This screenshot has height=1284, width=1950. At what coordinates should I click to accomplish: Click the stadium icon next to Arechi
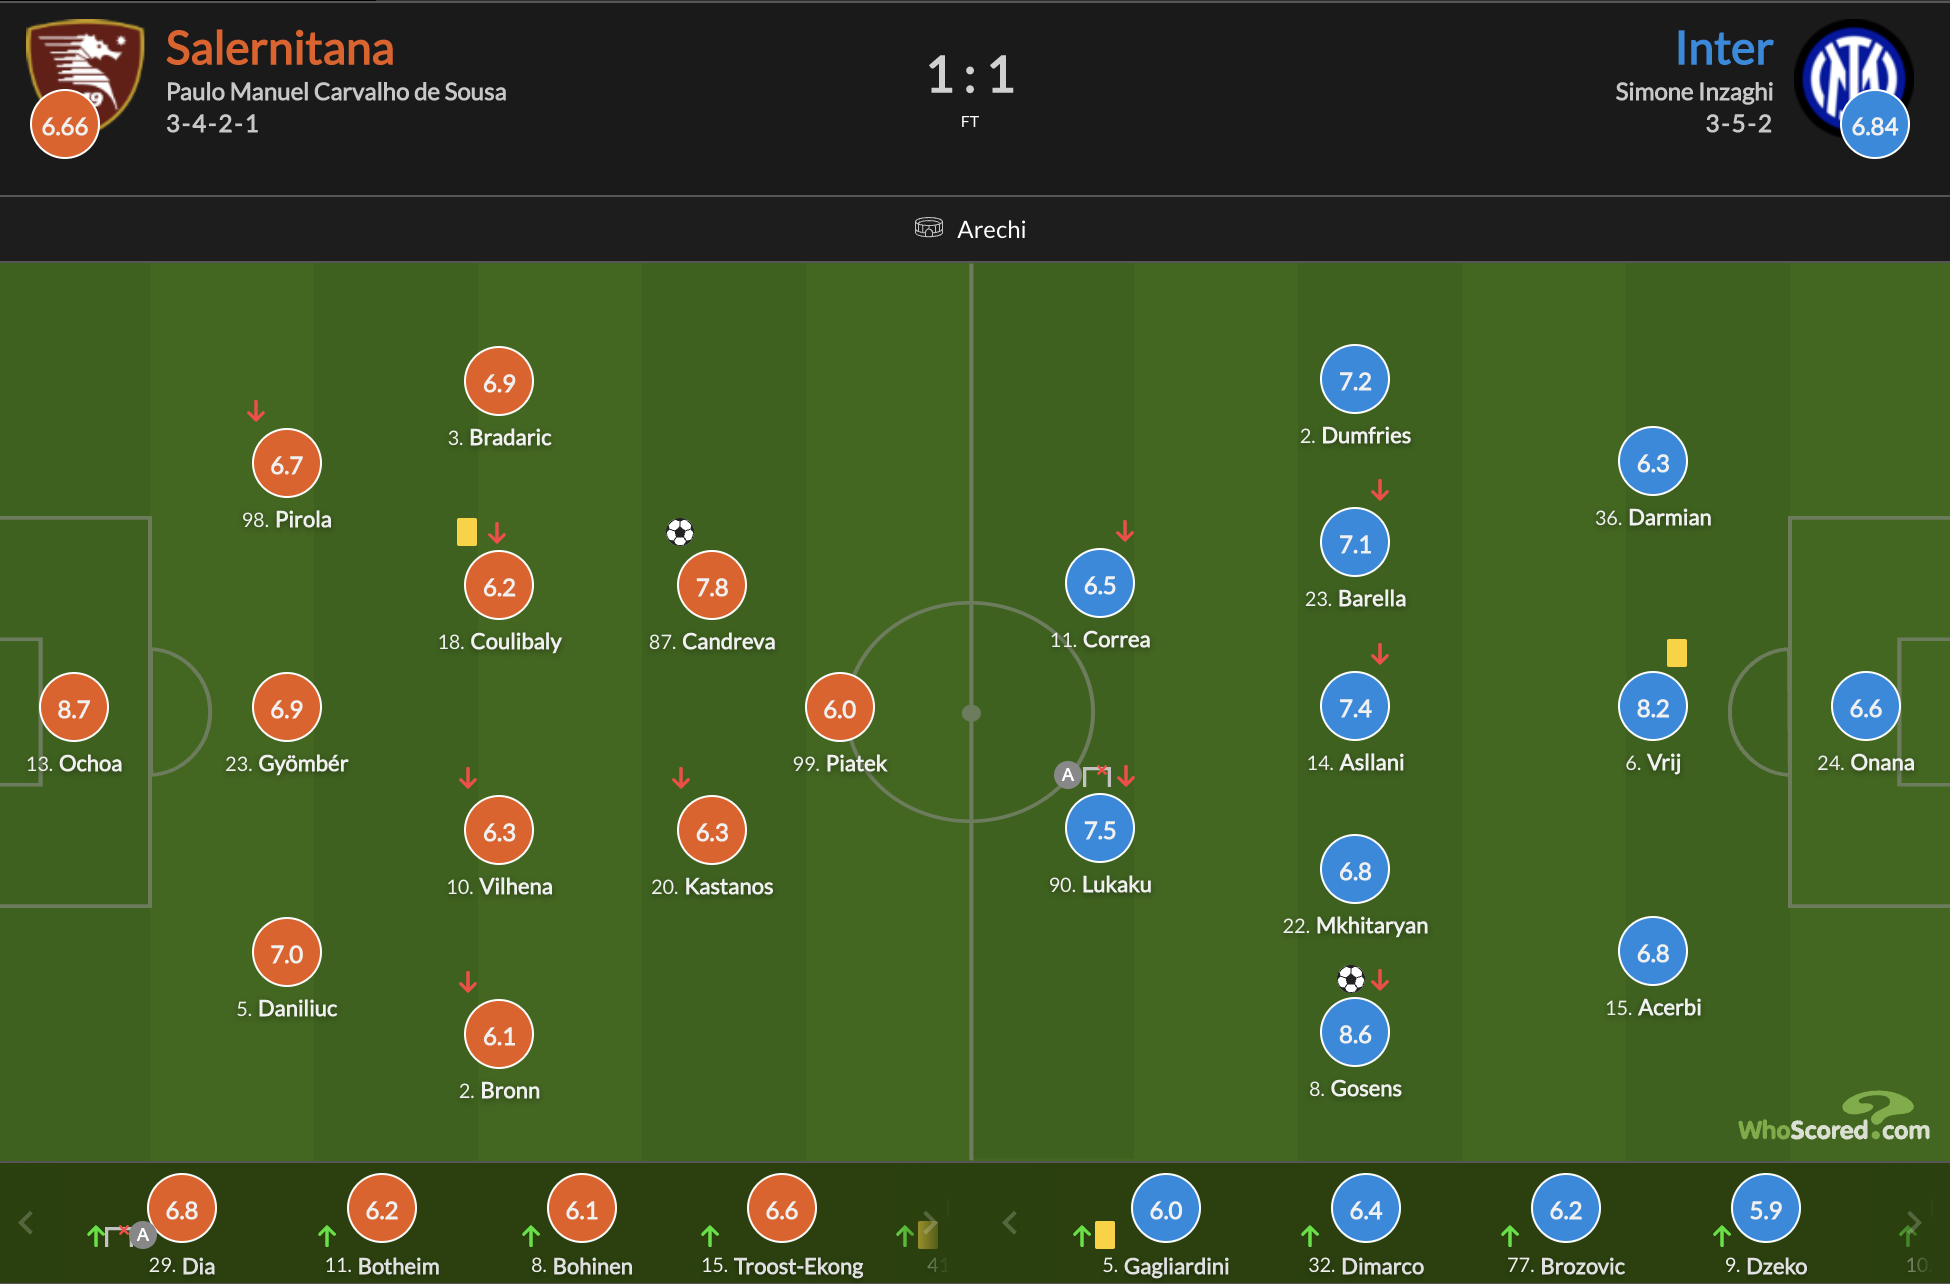pos(929,228)
